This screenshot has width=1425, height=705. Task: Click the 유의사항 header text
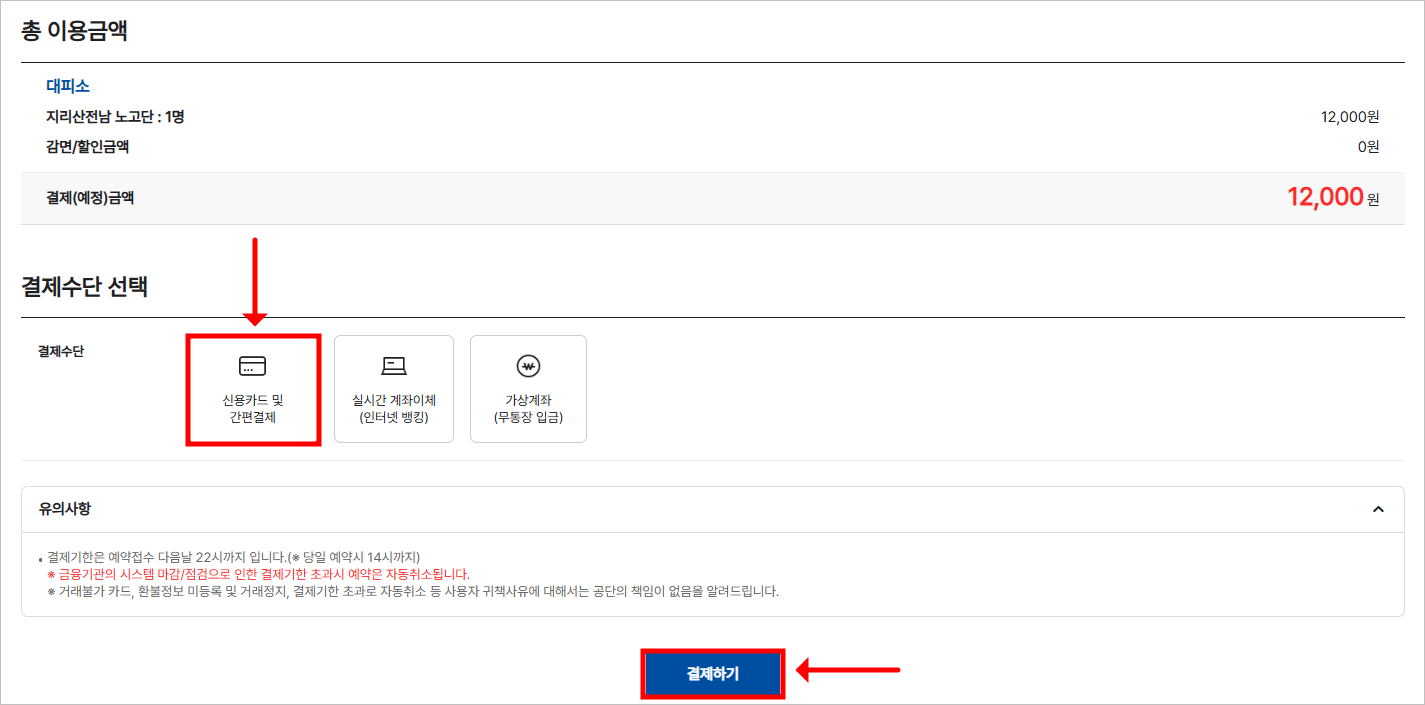[65, 509]
